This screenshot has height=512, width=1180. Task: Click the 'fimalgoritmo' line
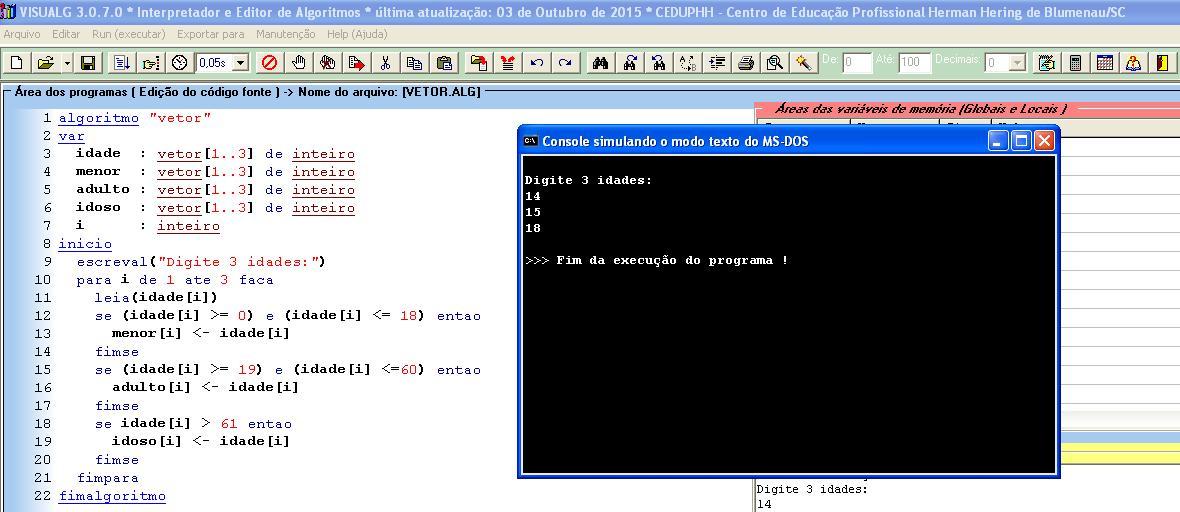[x=112, y=495]
